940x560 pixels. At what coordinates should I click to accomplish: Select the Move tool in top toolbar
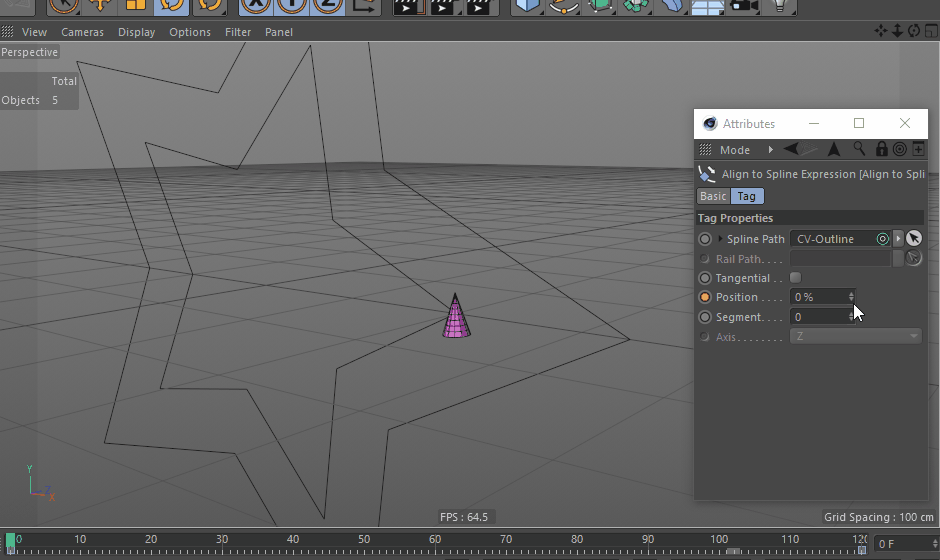pyautogui.click(x=100, y=6)
